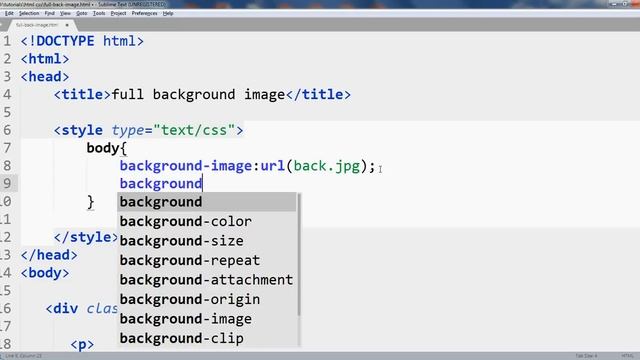Click the Line/Column indicator in status bar
The height and width of the screenshot is (360, 640).
pos(23,356)
